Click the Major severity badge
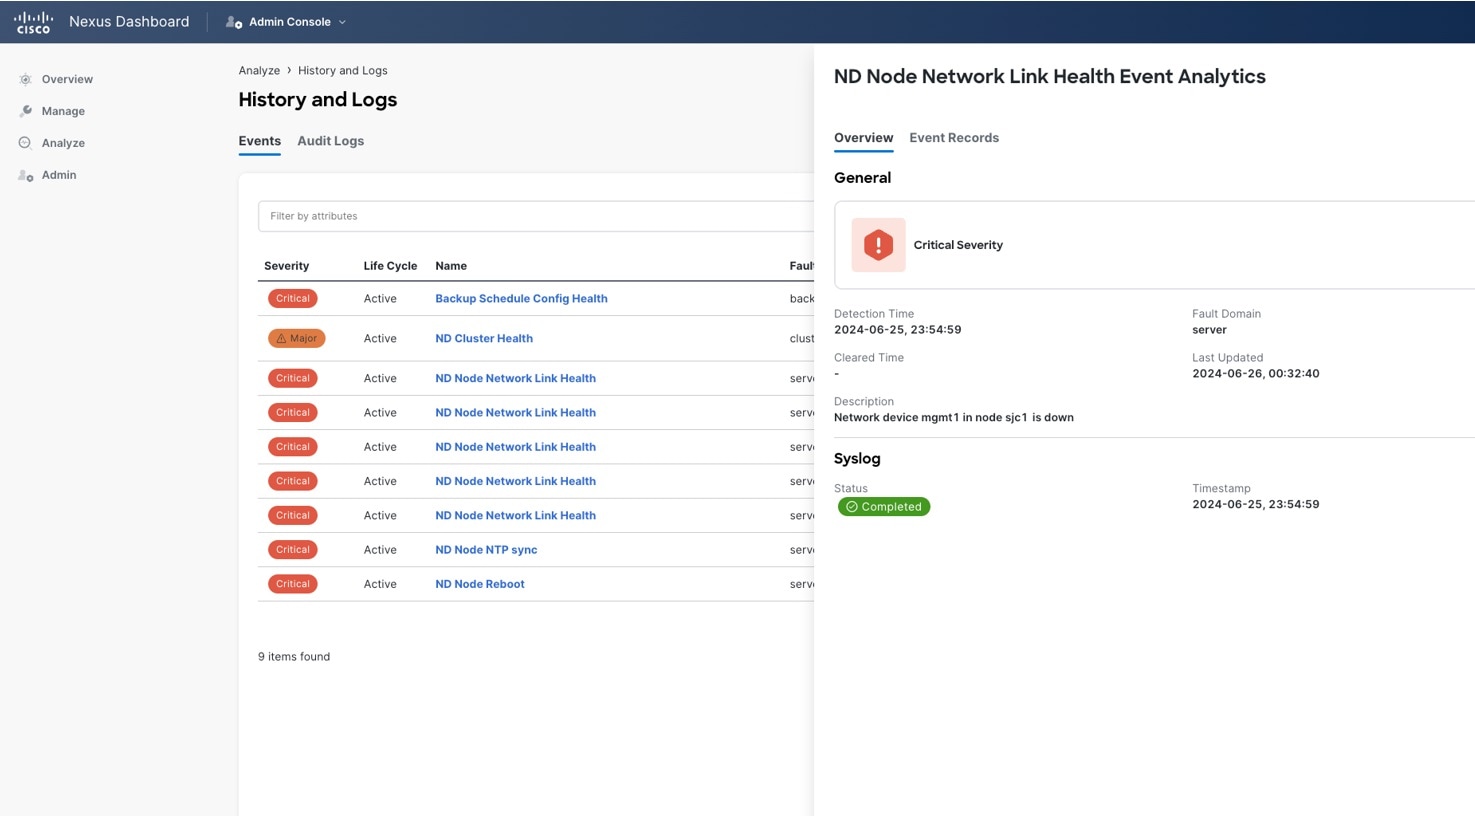1475x832 pixels. (x=296, y=338)
